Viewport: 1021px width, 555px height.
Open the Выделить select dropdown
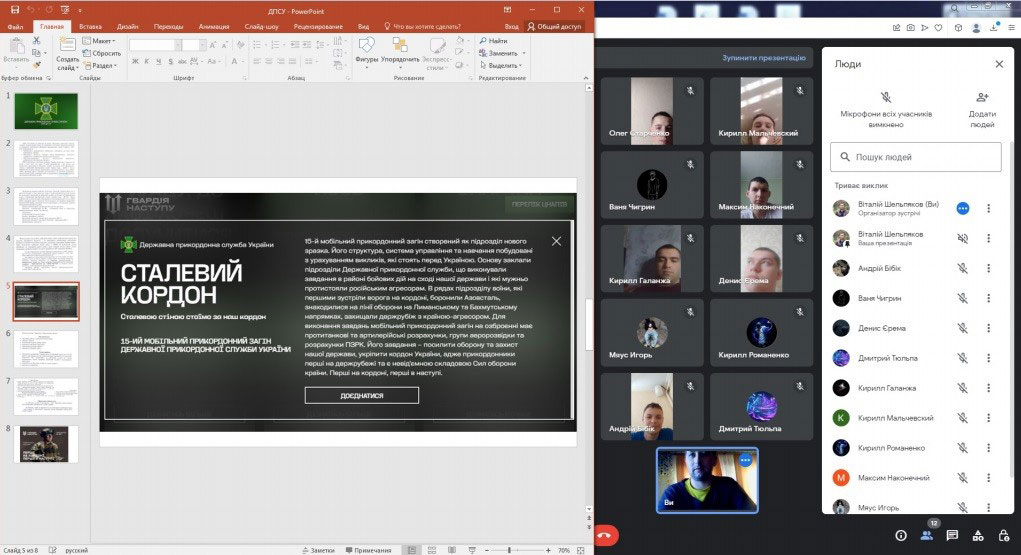coord(501,65)
